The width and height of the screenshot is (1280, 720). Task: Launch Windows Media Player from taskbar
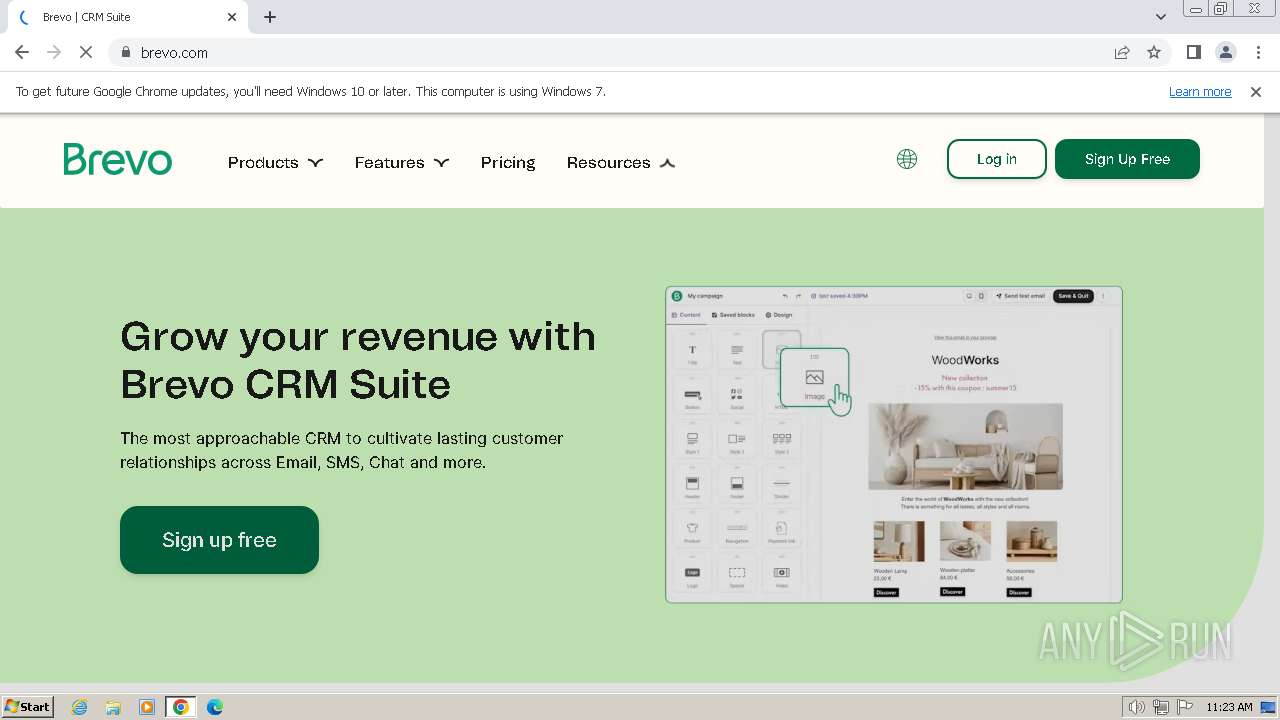tap(147, 707)
